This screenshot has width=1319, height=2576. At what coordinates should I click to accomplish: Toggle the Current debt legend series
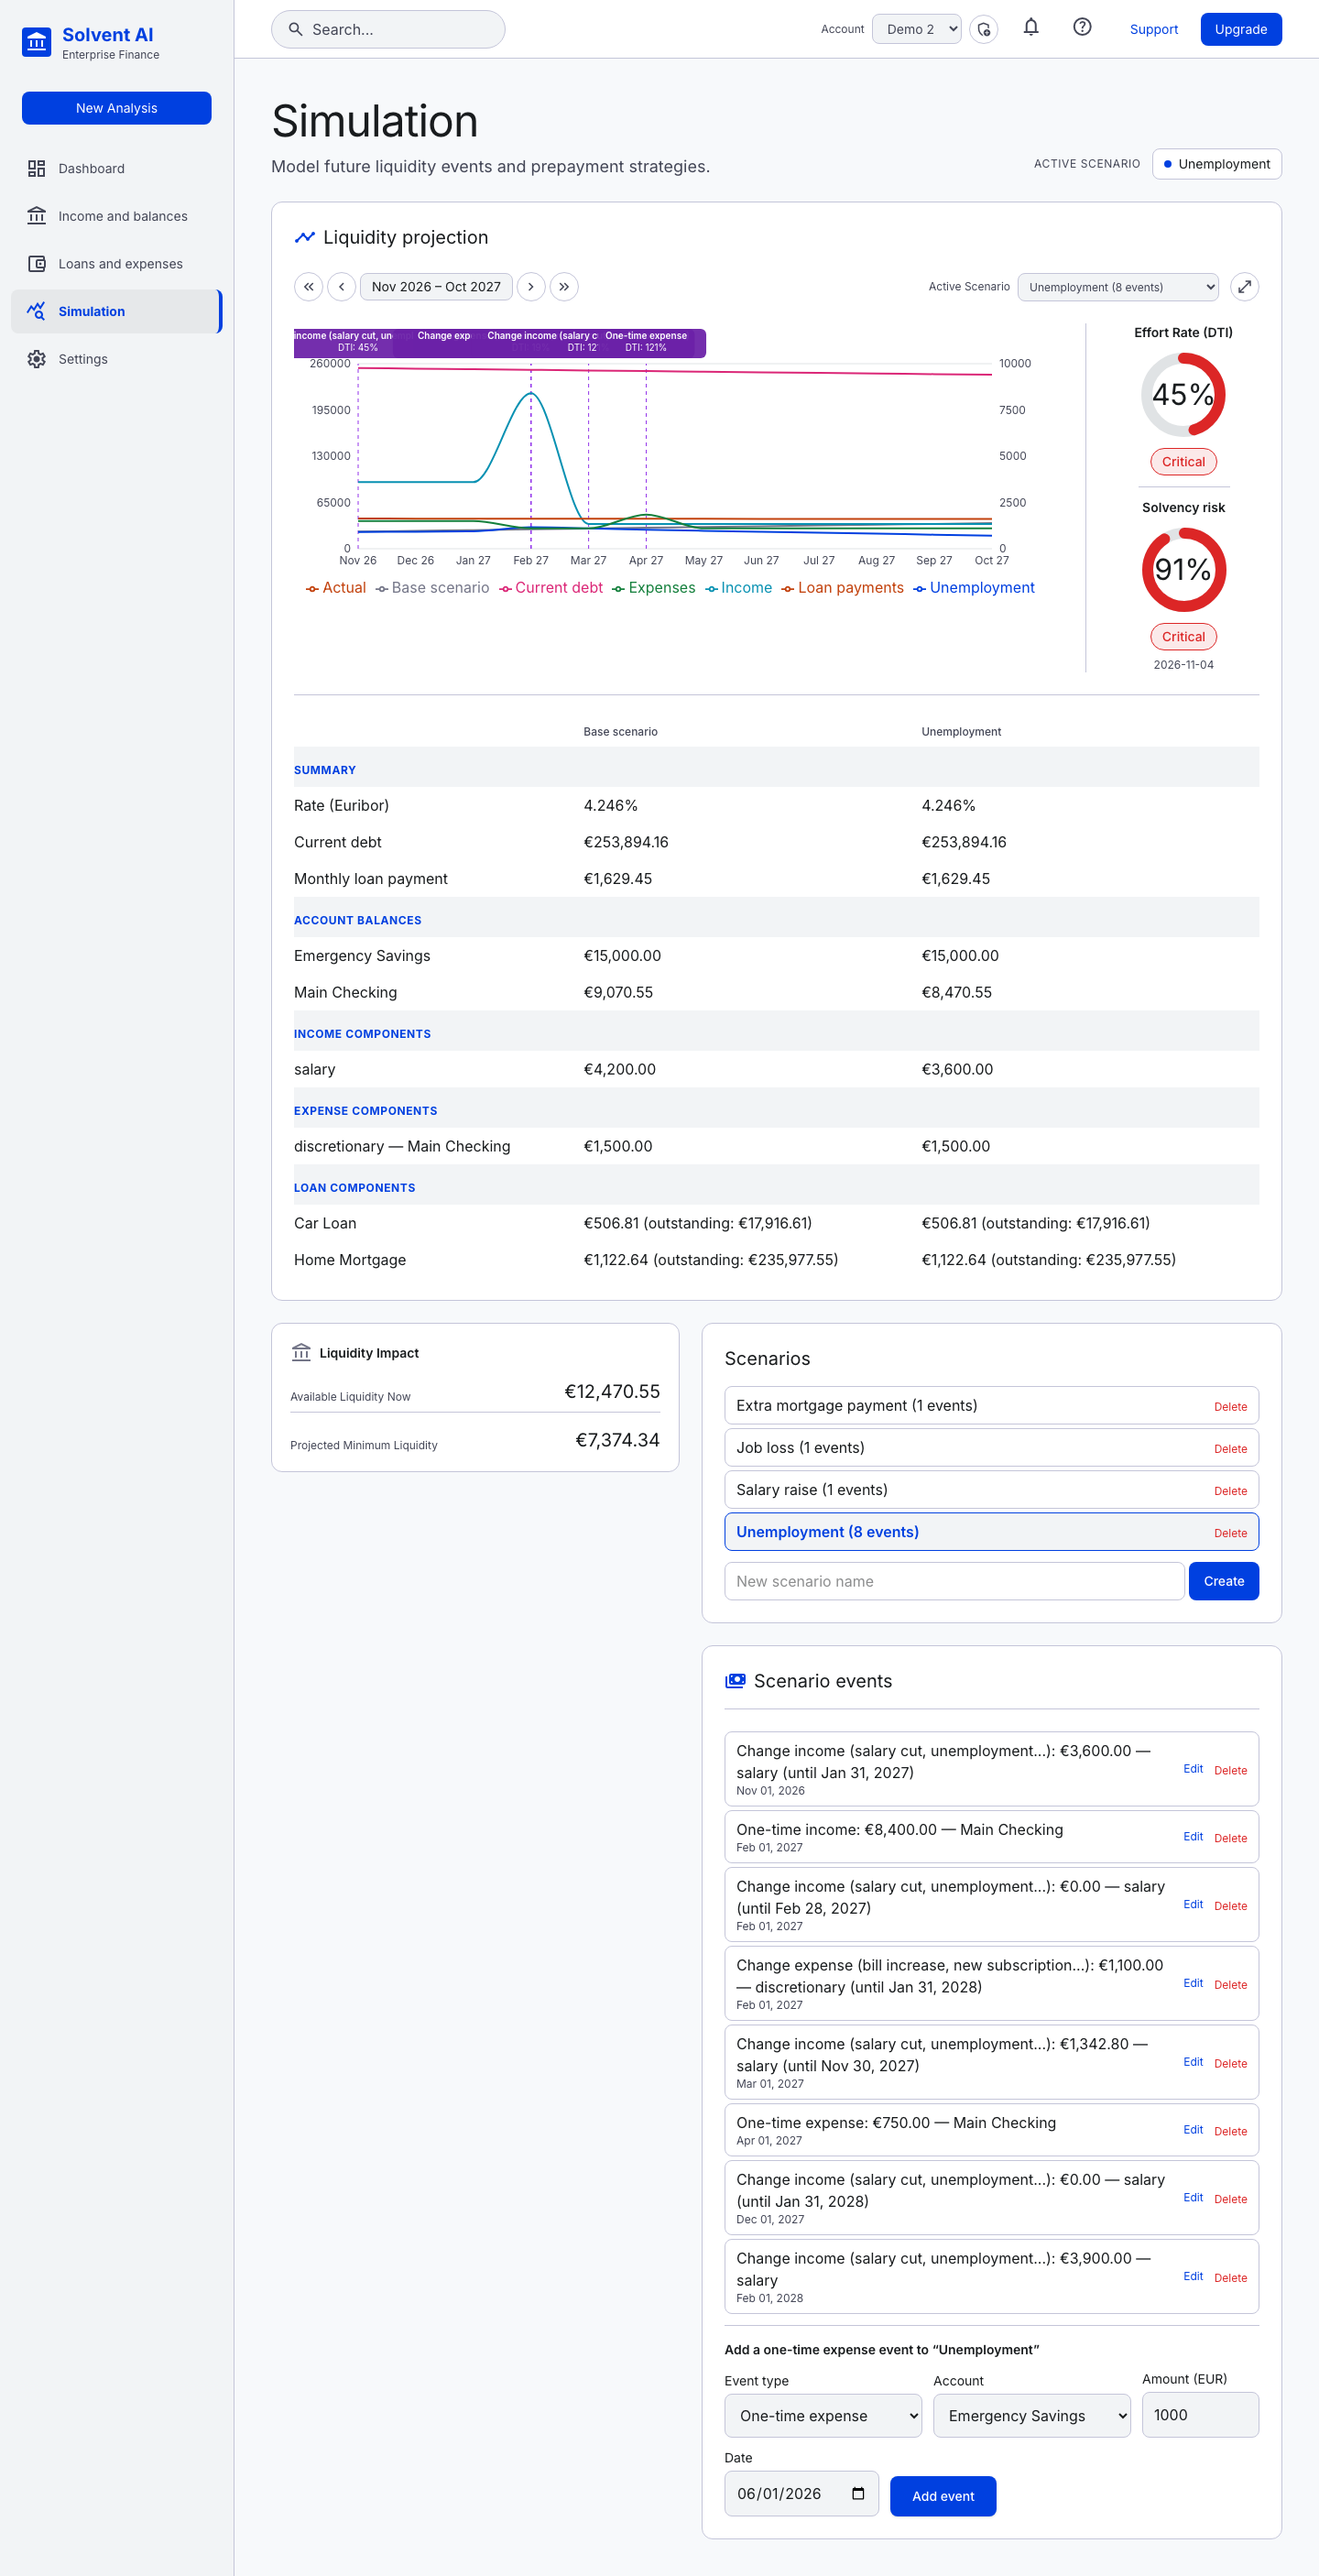551,588
